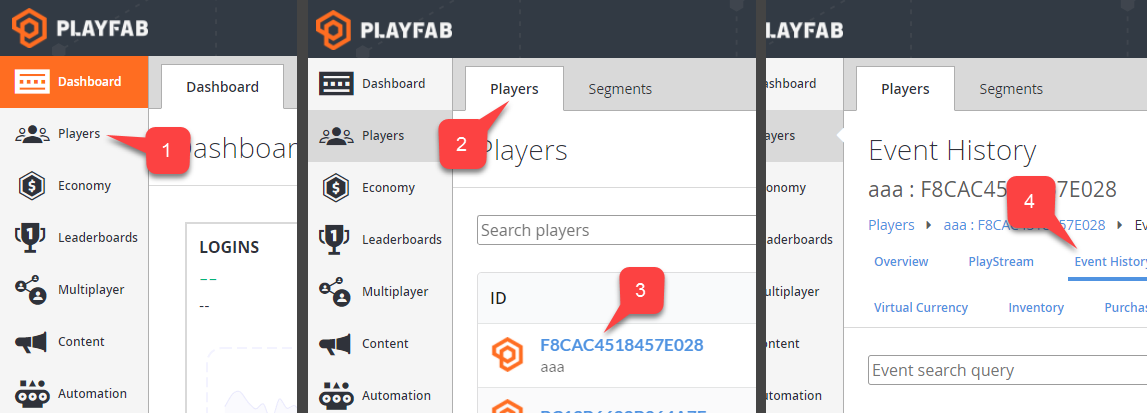Open the Dashboard tab above the LOGINS card
Viewport: 1147px width, 413px height.
(222, 87)
